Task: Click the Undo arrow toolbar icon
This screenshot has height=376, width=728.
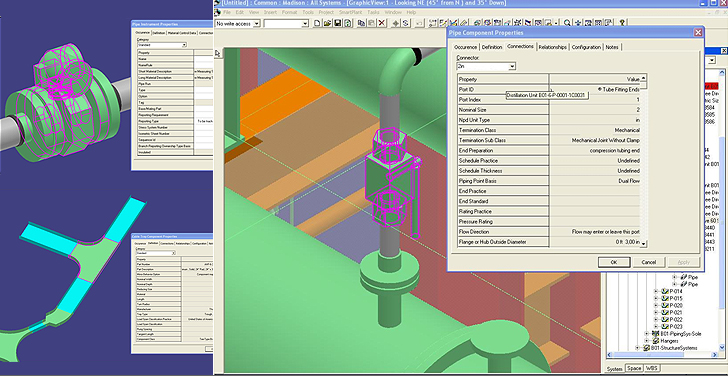Action: 419,23
